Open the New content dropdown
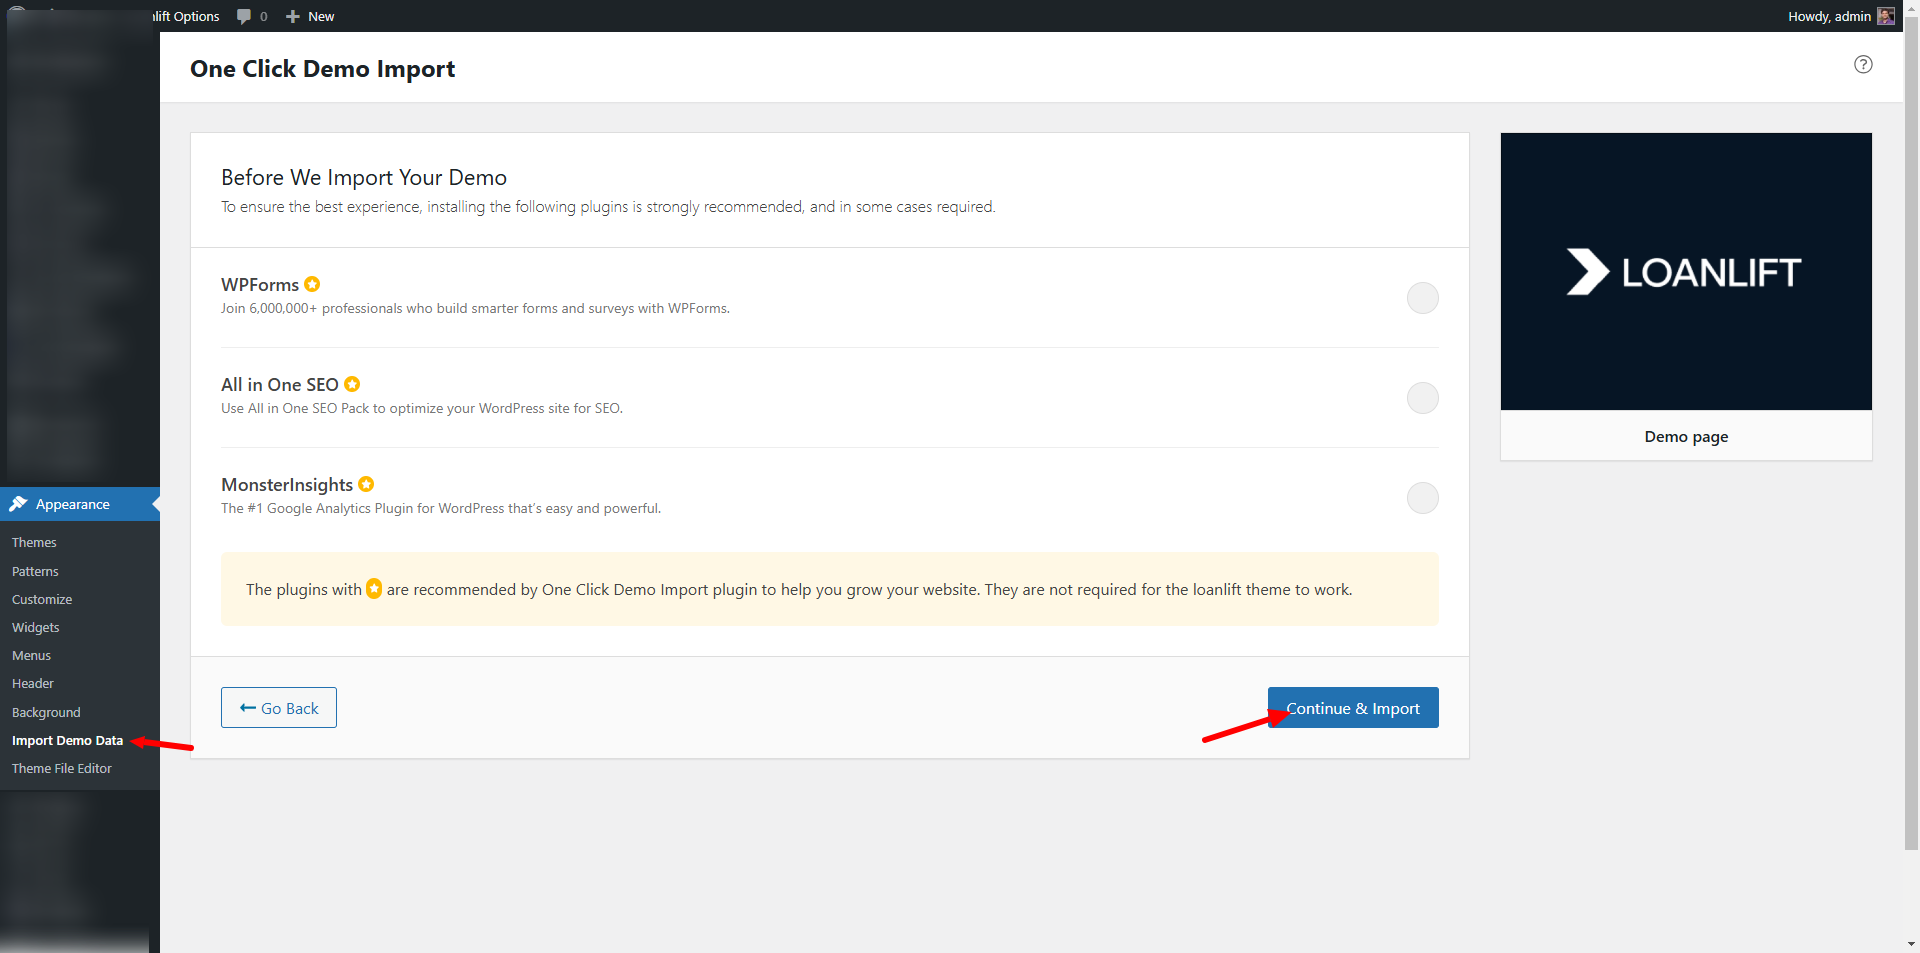Image resolution: width=1920 pixels, height=953 pixels. [320, 16]
